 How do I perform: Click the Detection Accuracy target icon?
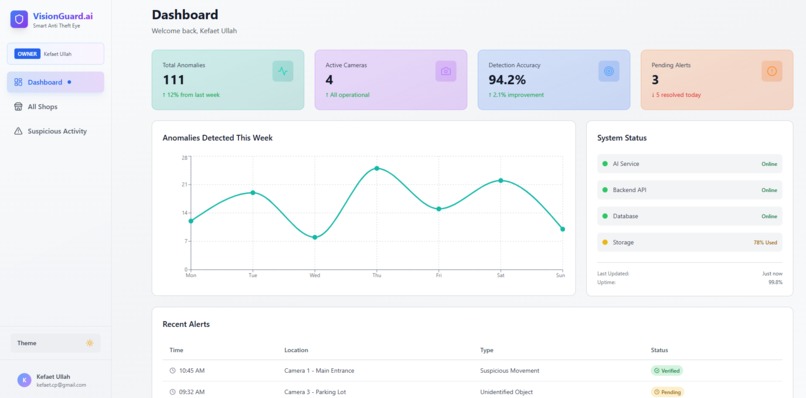pos(609,71)
